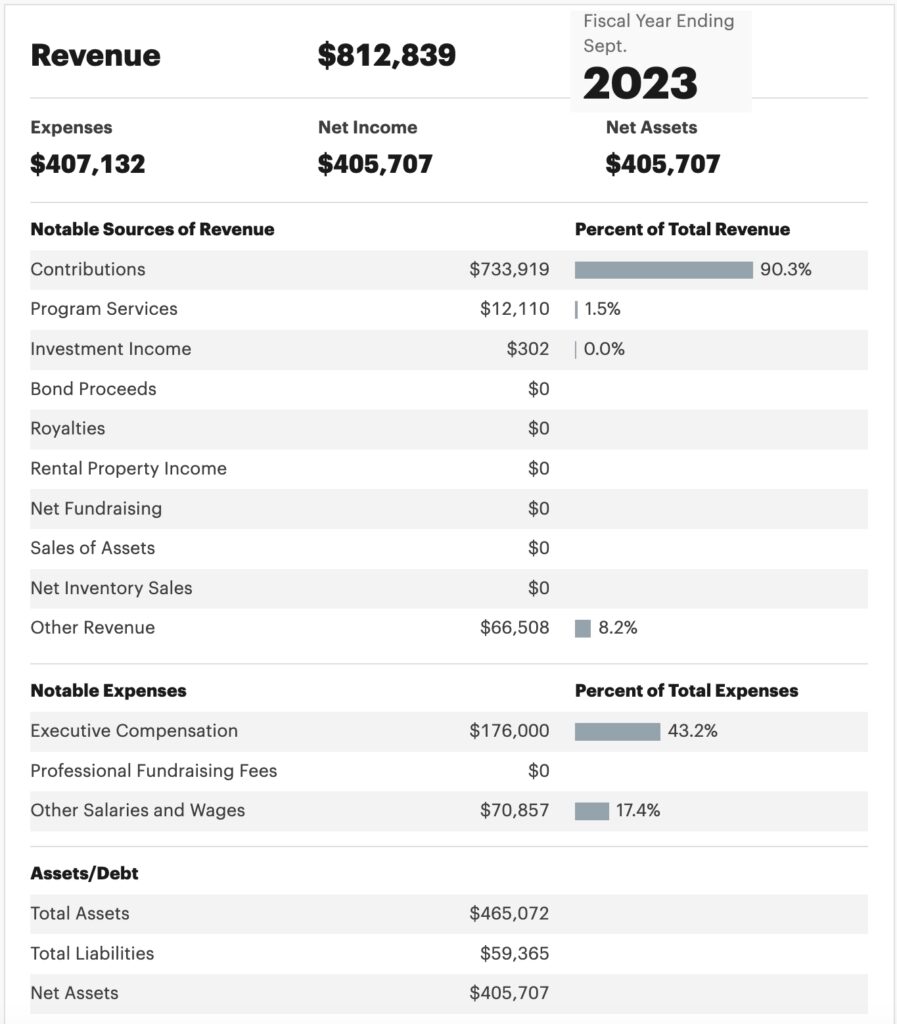This screenshot has height=1024, width=897.
Task: Click the Net Fundraising row
Action: click(x=448, y=509)
